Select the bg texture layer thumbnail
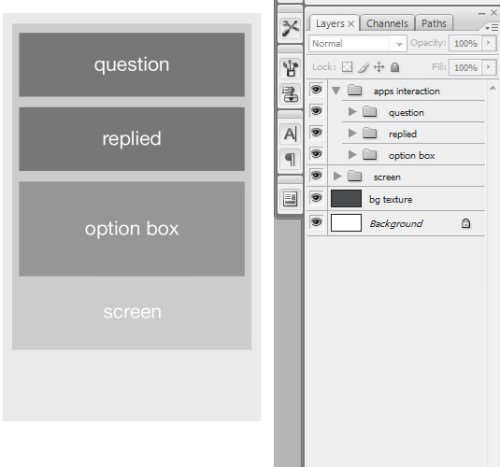500x467 pixels. pyautogui.click(x=346, y=198)
